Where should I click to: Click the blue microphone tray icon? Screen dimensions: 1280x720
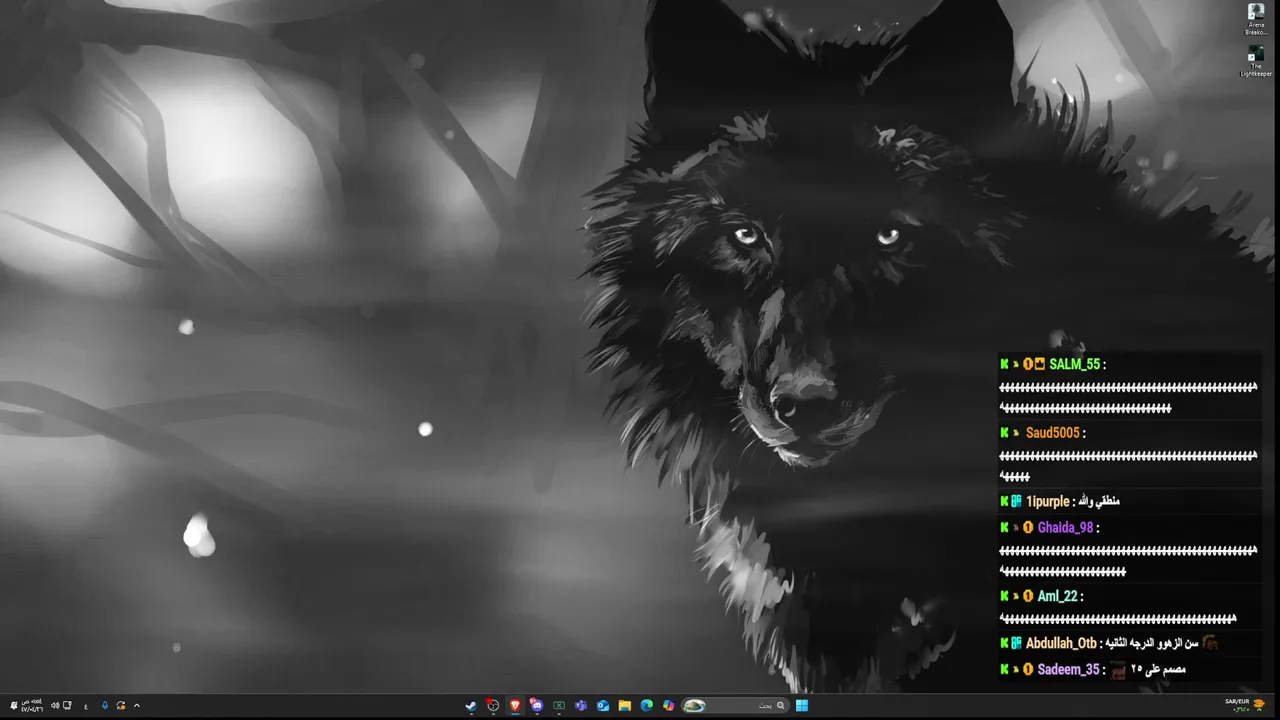[105, 706]
